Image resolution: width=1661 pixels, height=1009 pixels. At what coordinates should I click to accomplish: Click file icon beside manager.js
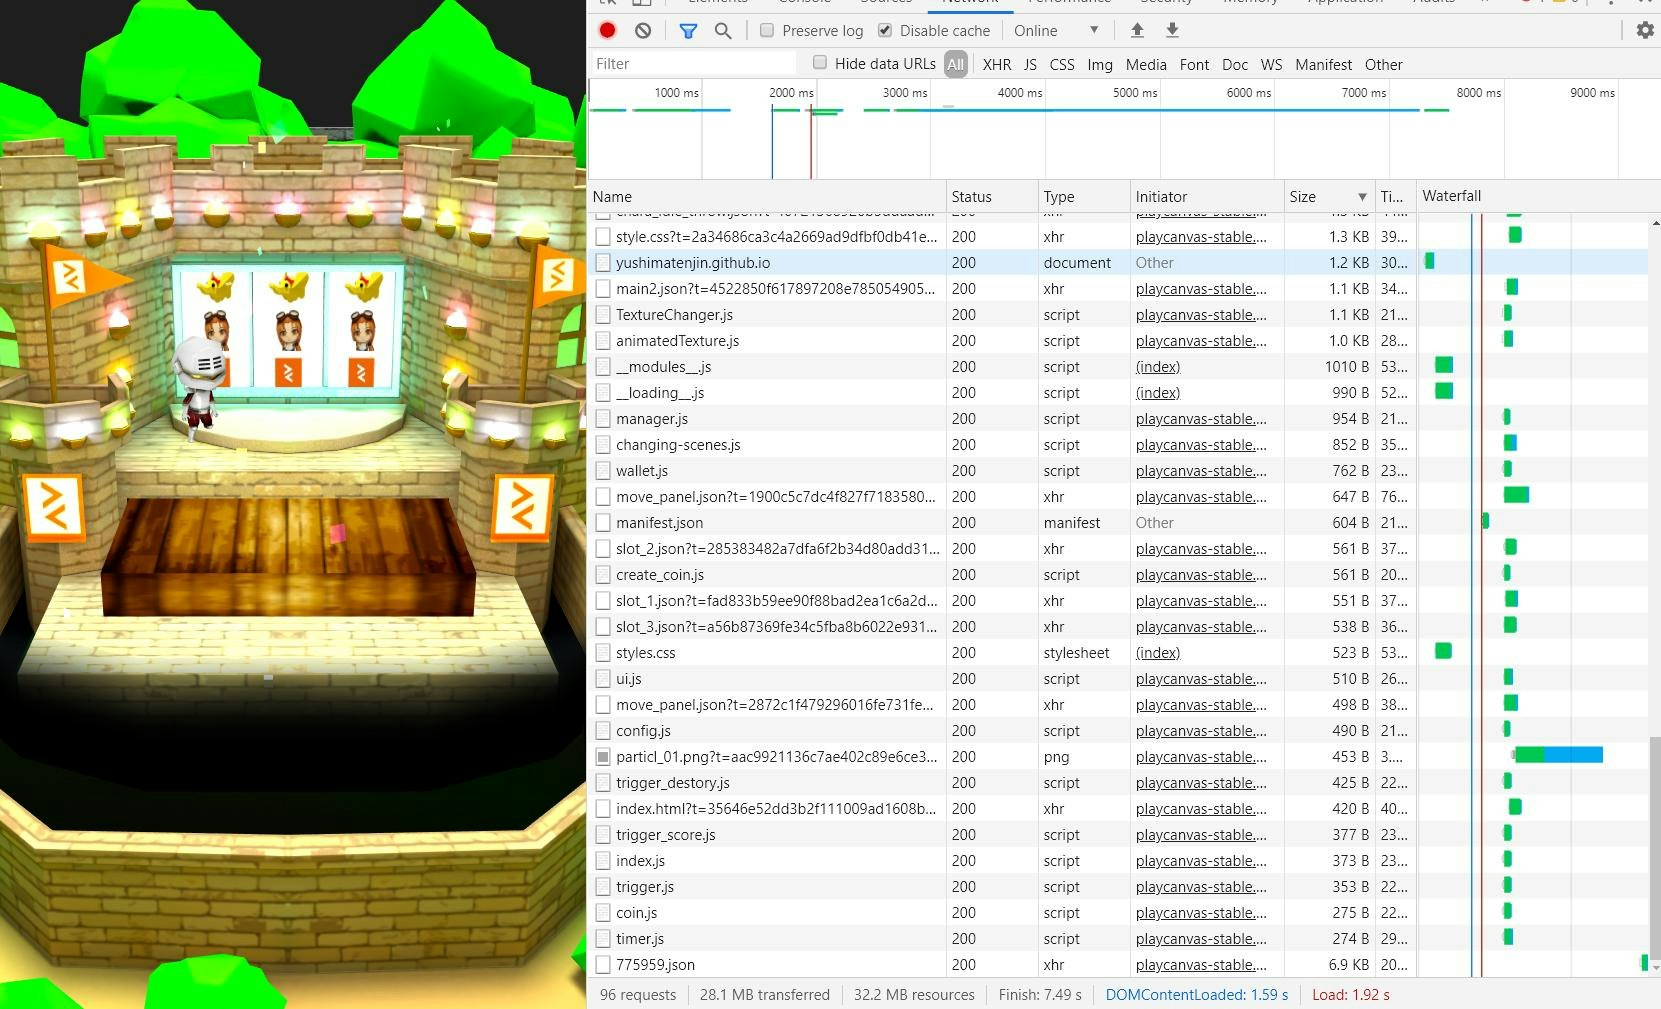(x=602, y=419)
